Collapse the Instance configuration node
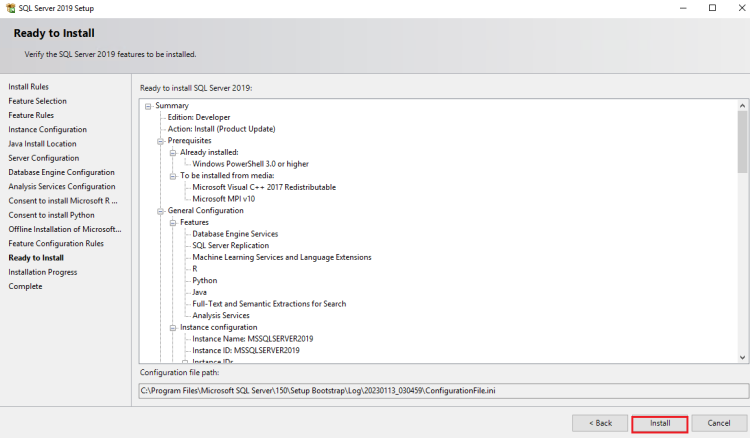The width and height of the screenshot is (750, 438). tap(173, 328)
